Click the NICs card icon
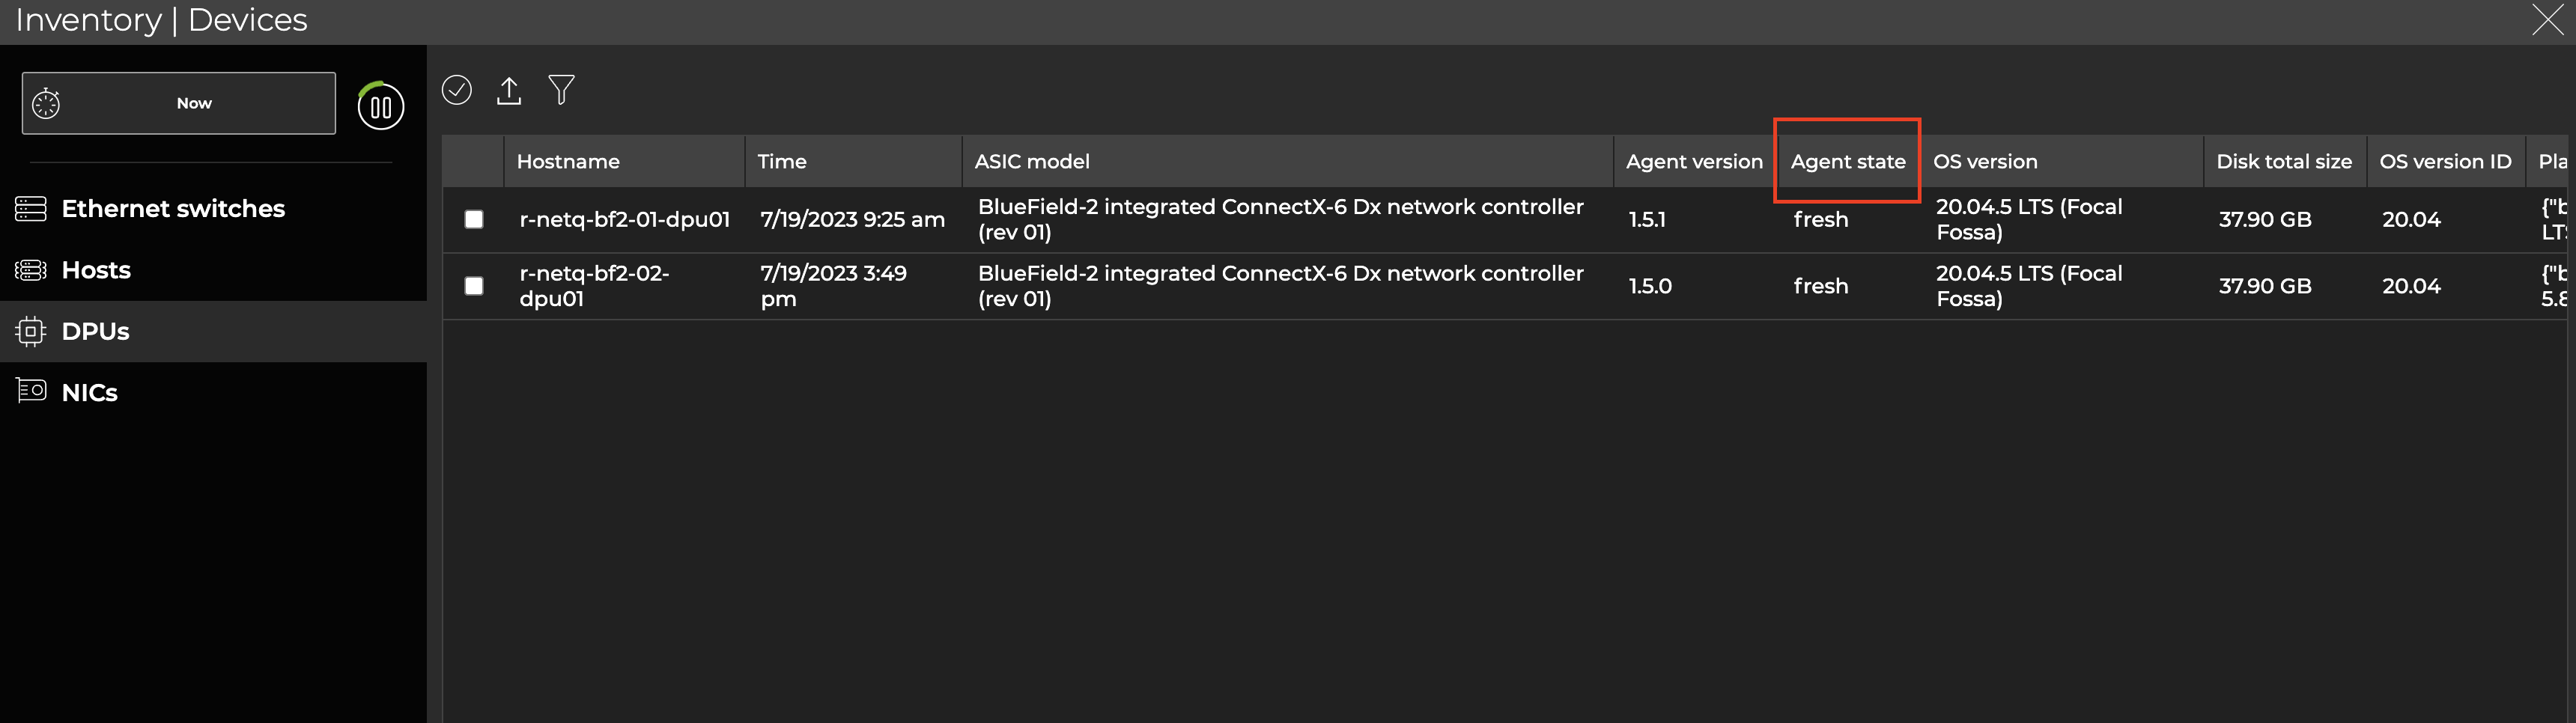 click(x=30, y=391)
